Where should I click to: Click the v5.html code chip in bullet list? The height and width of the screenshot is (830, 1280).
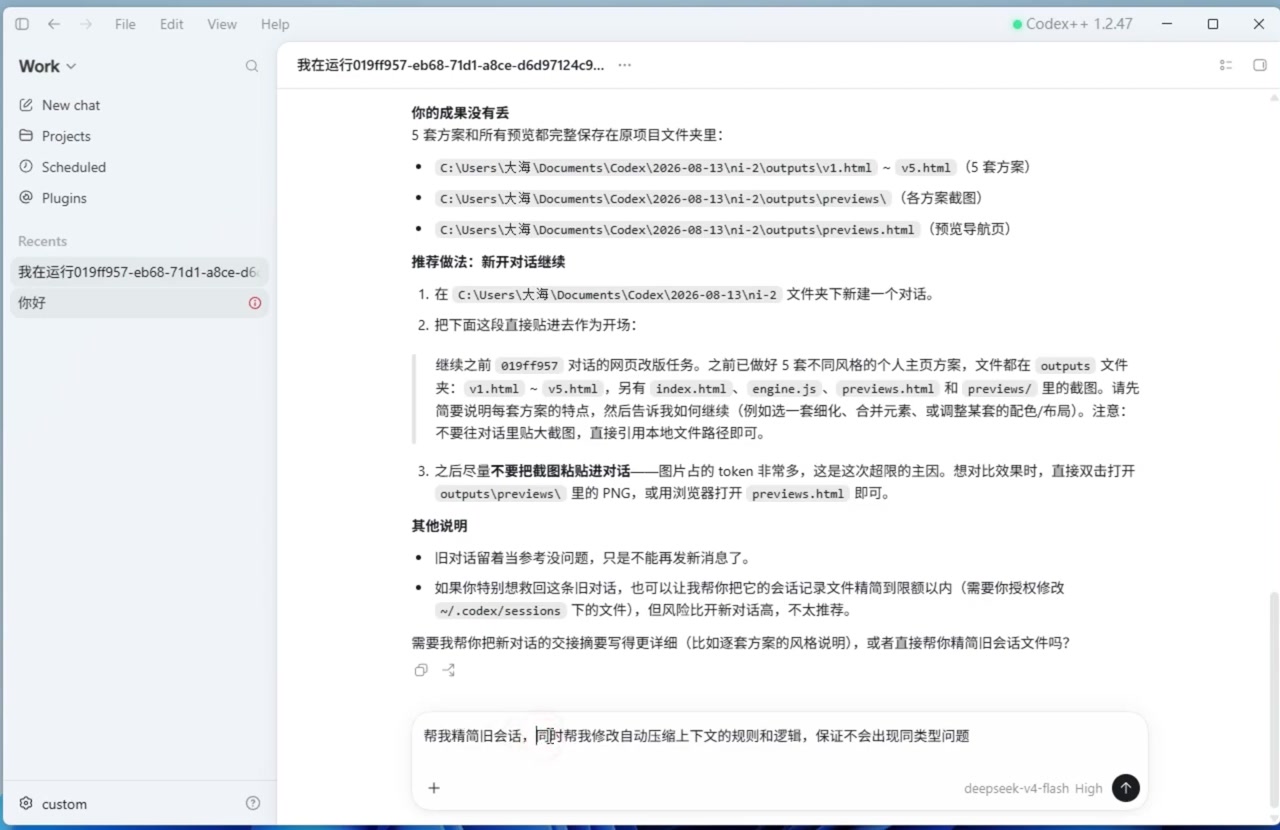tap(925, 168)
